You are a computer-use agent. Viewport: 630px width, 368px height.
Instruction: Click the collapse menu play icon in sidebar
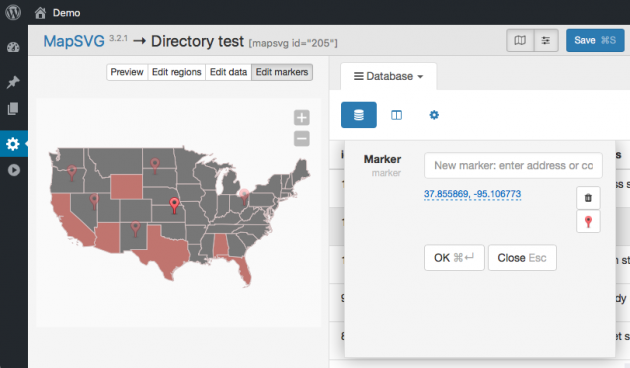[14, 170]
